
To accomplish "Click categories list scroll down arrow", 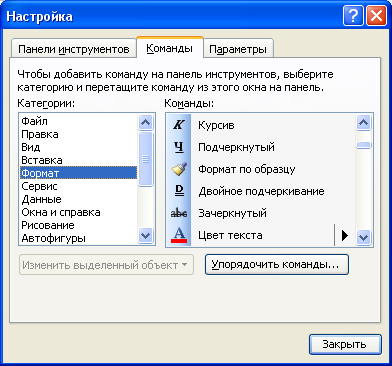I will [x=145, y=236].
